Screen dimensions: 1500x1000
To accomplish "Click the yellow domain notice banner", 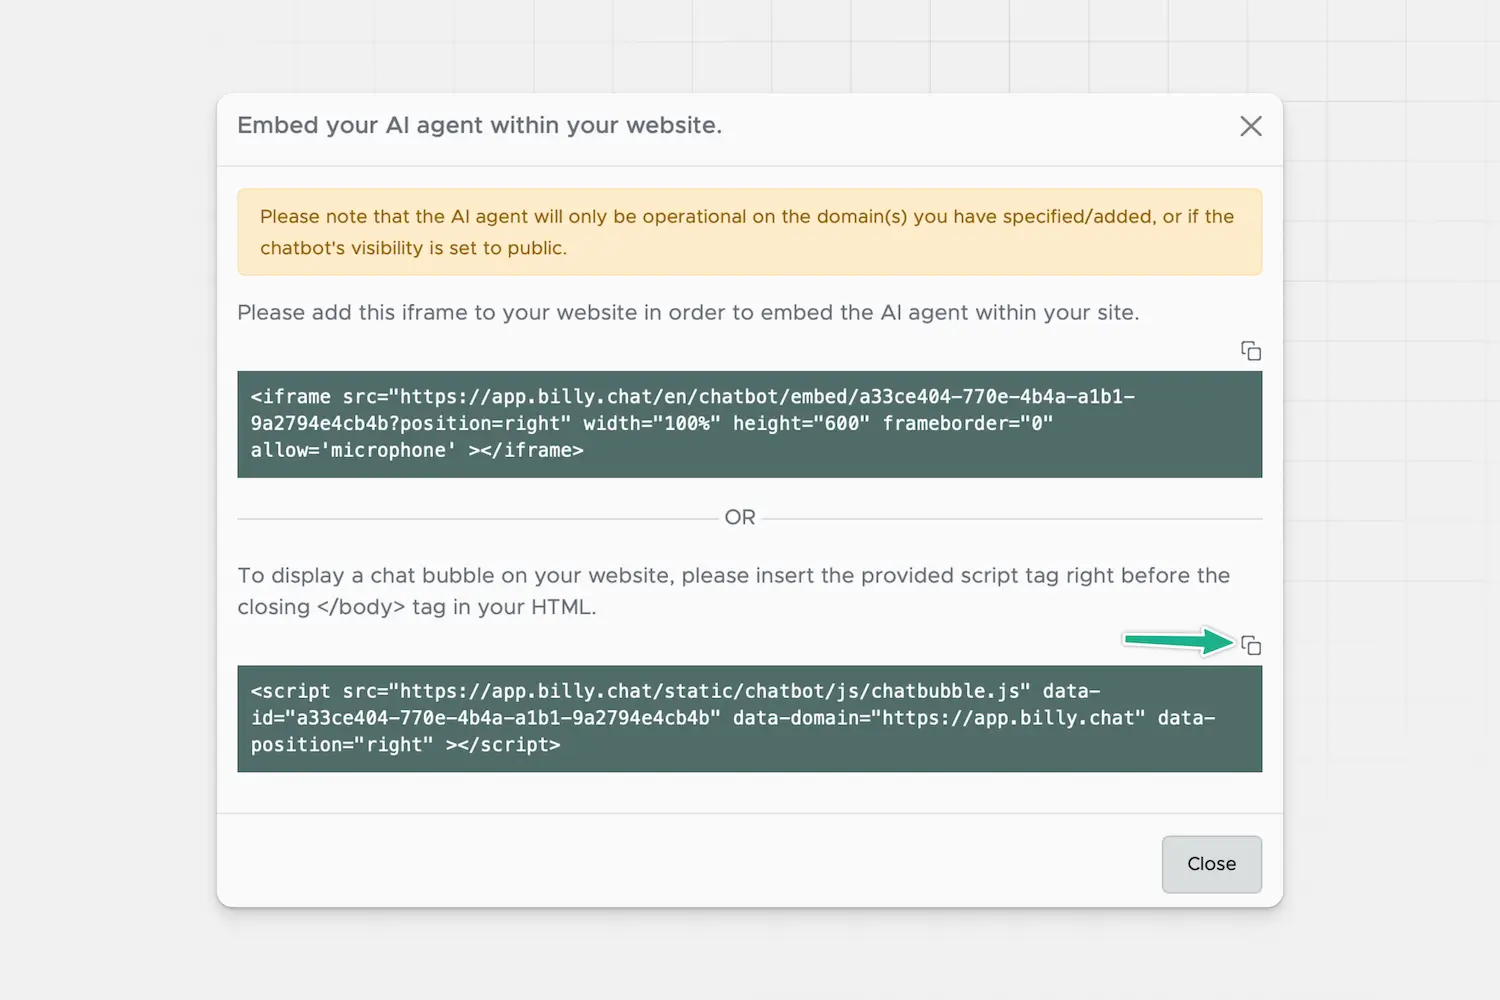I will (749, 232).
